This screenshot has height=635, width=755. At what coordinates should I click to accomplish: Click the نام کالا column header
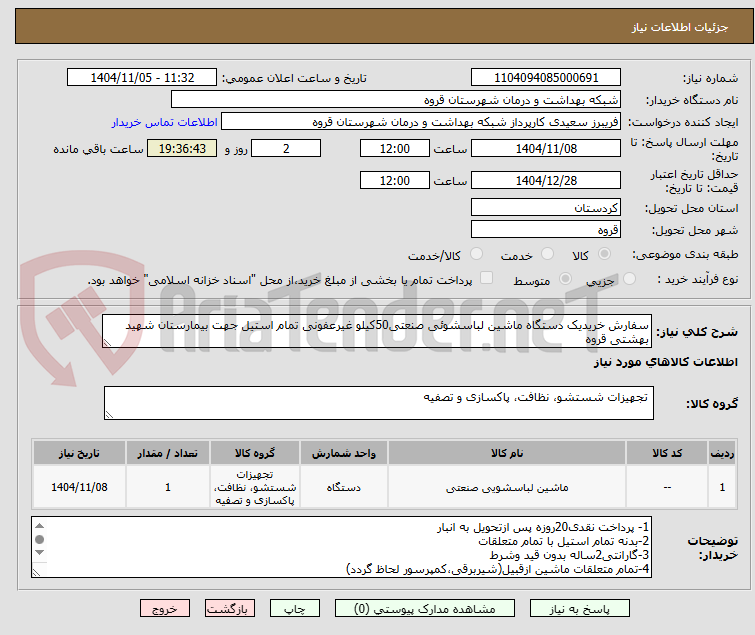pyautogui.click(x=507, y=453)
